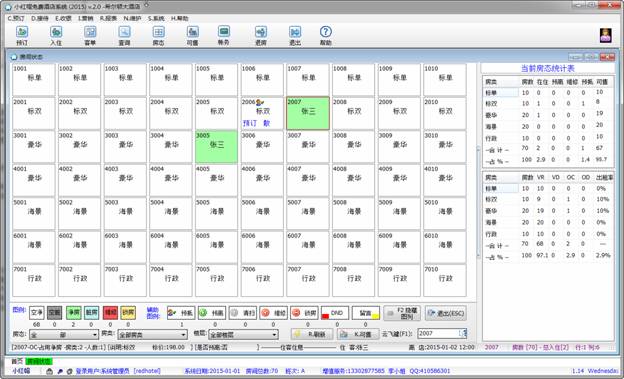Click the 锁房 auxiliary legend icon with red circle

pos(304,313)
